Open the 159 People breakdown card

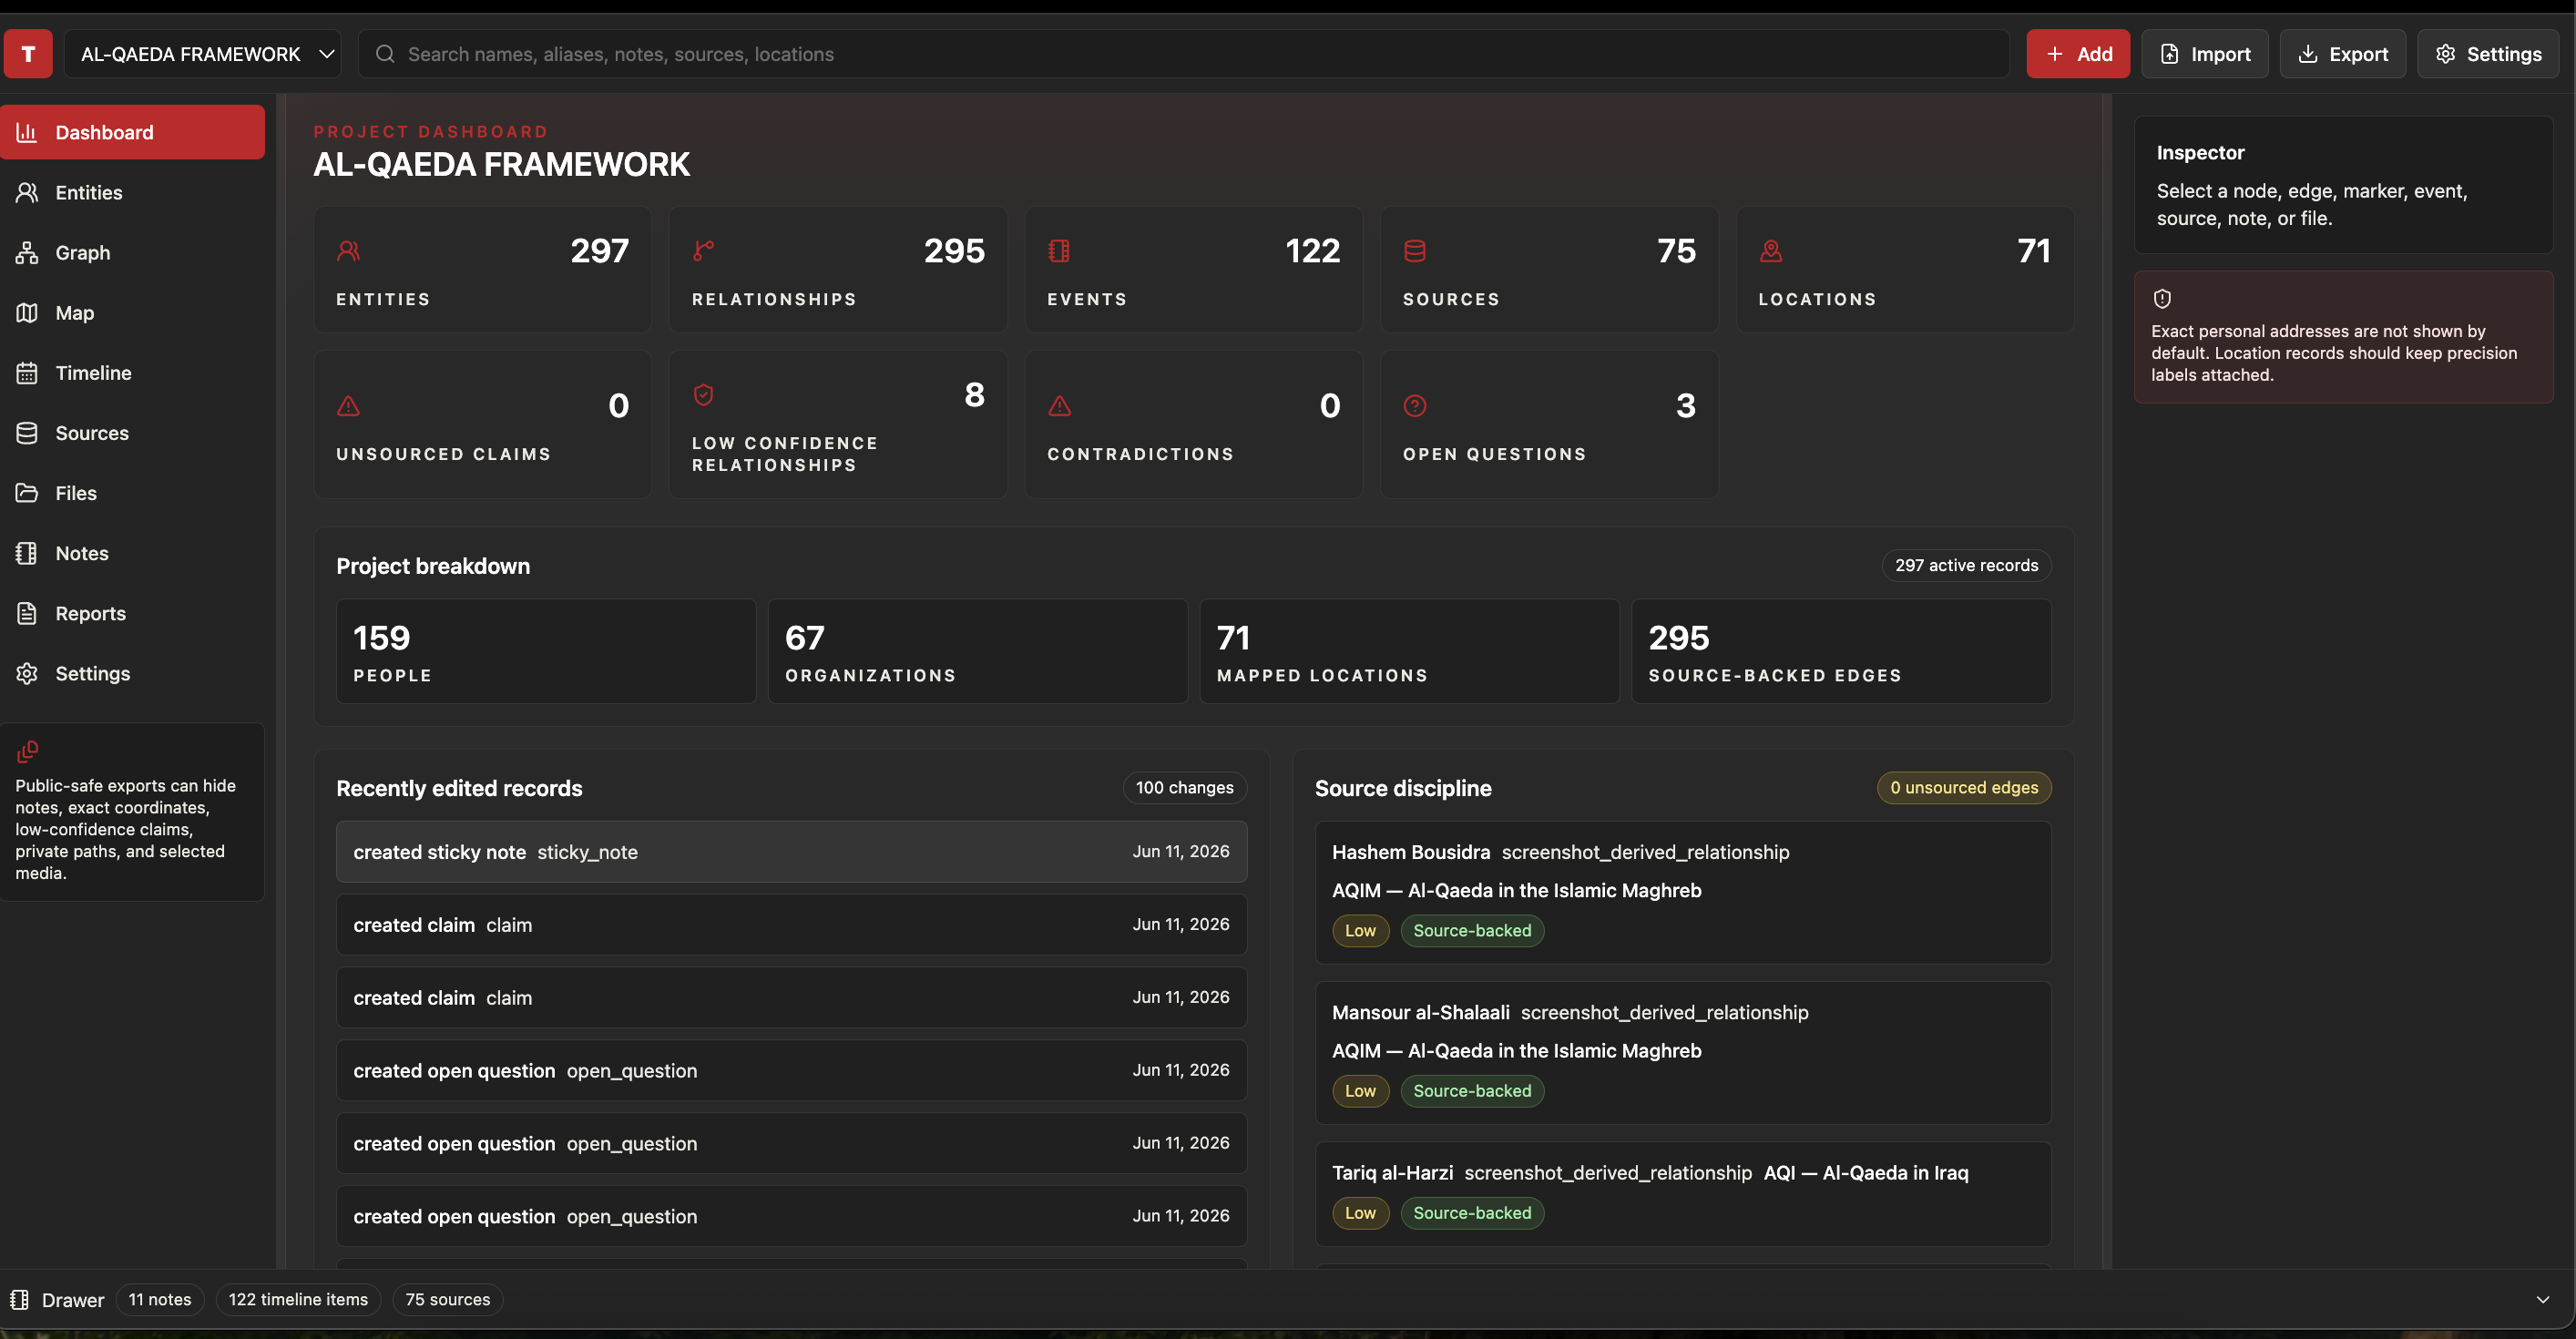coord(546,651)
